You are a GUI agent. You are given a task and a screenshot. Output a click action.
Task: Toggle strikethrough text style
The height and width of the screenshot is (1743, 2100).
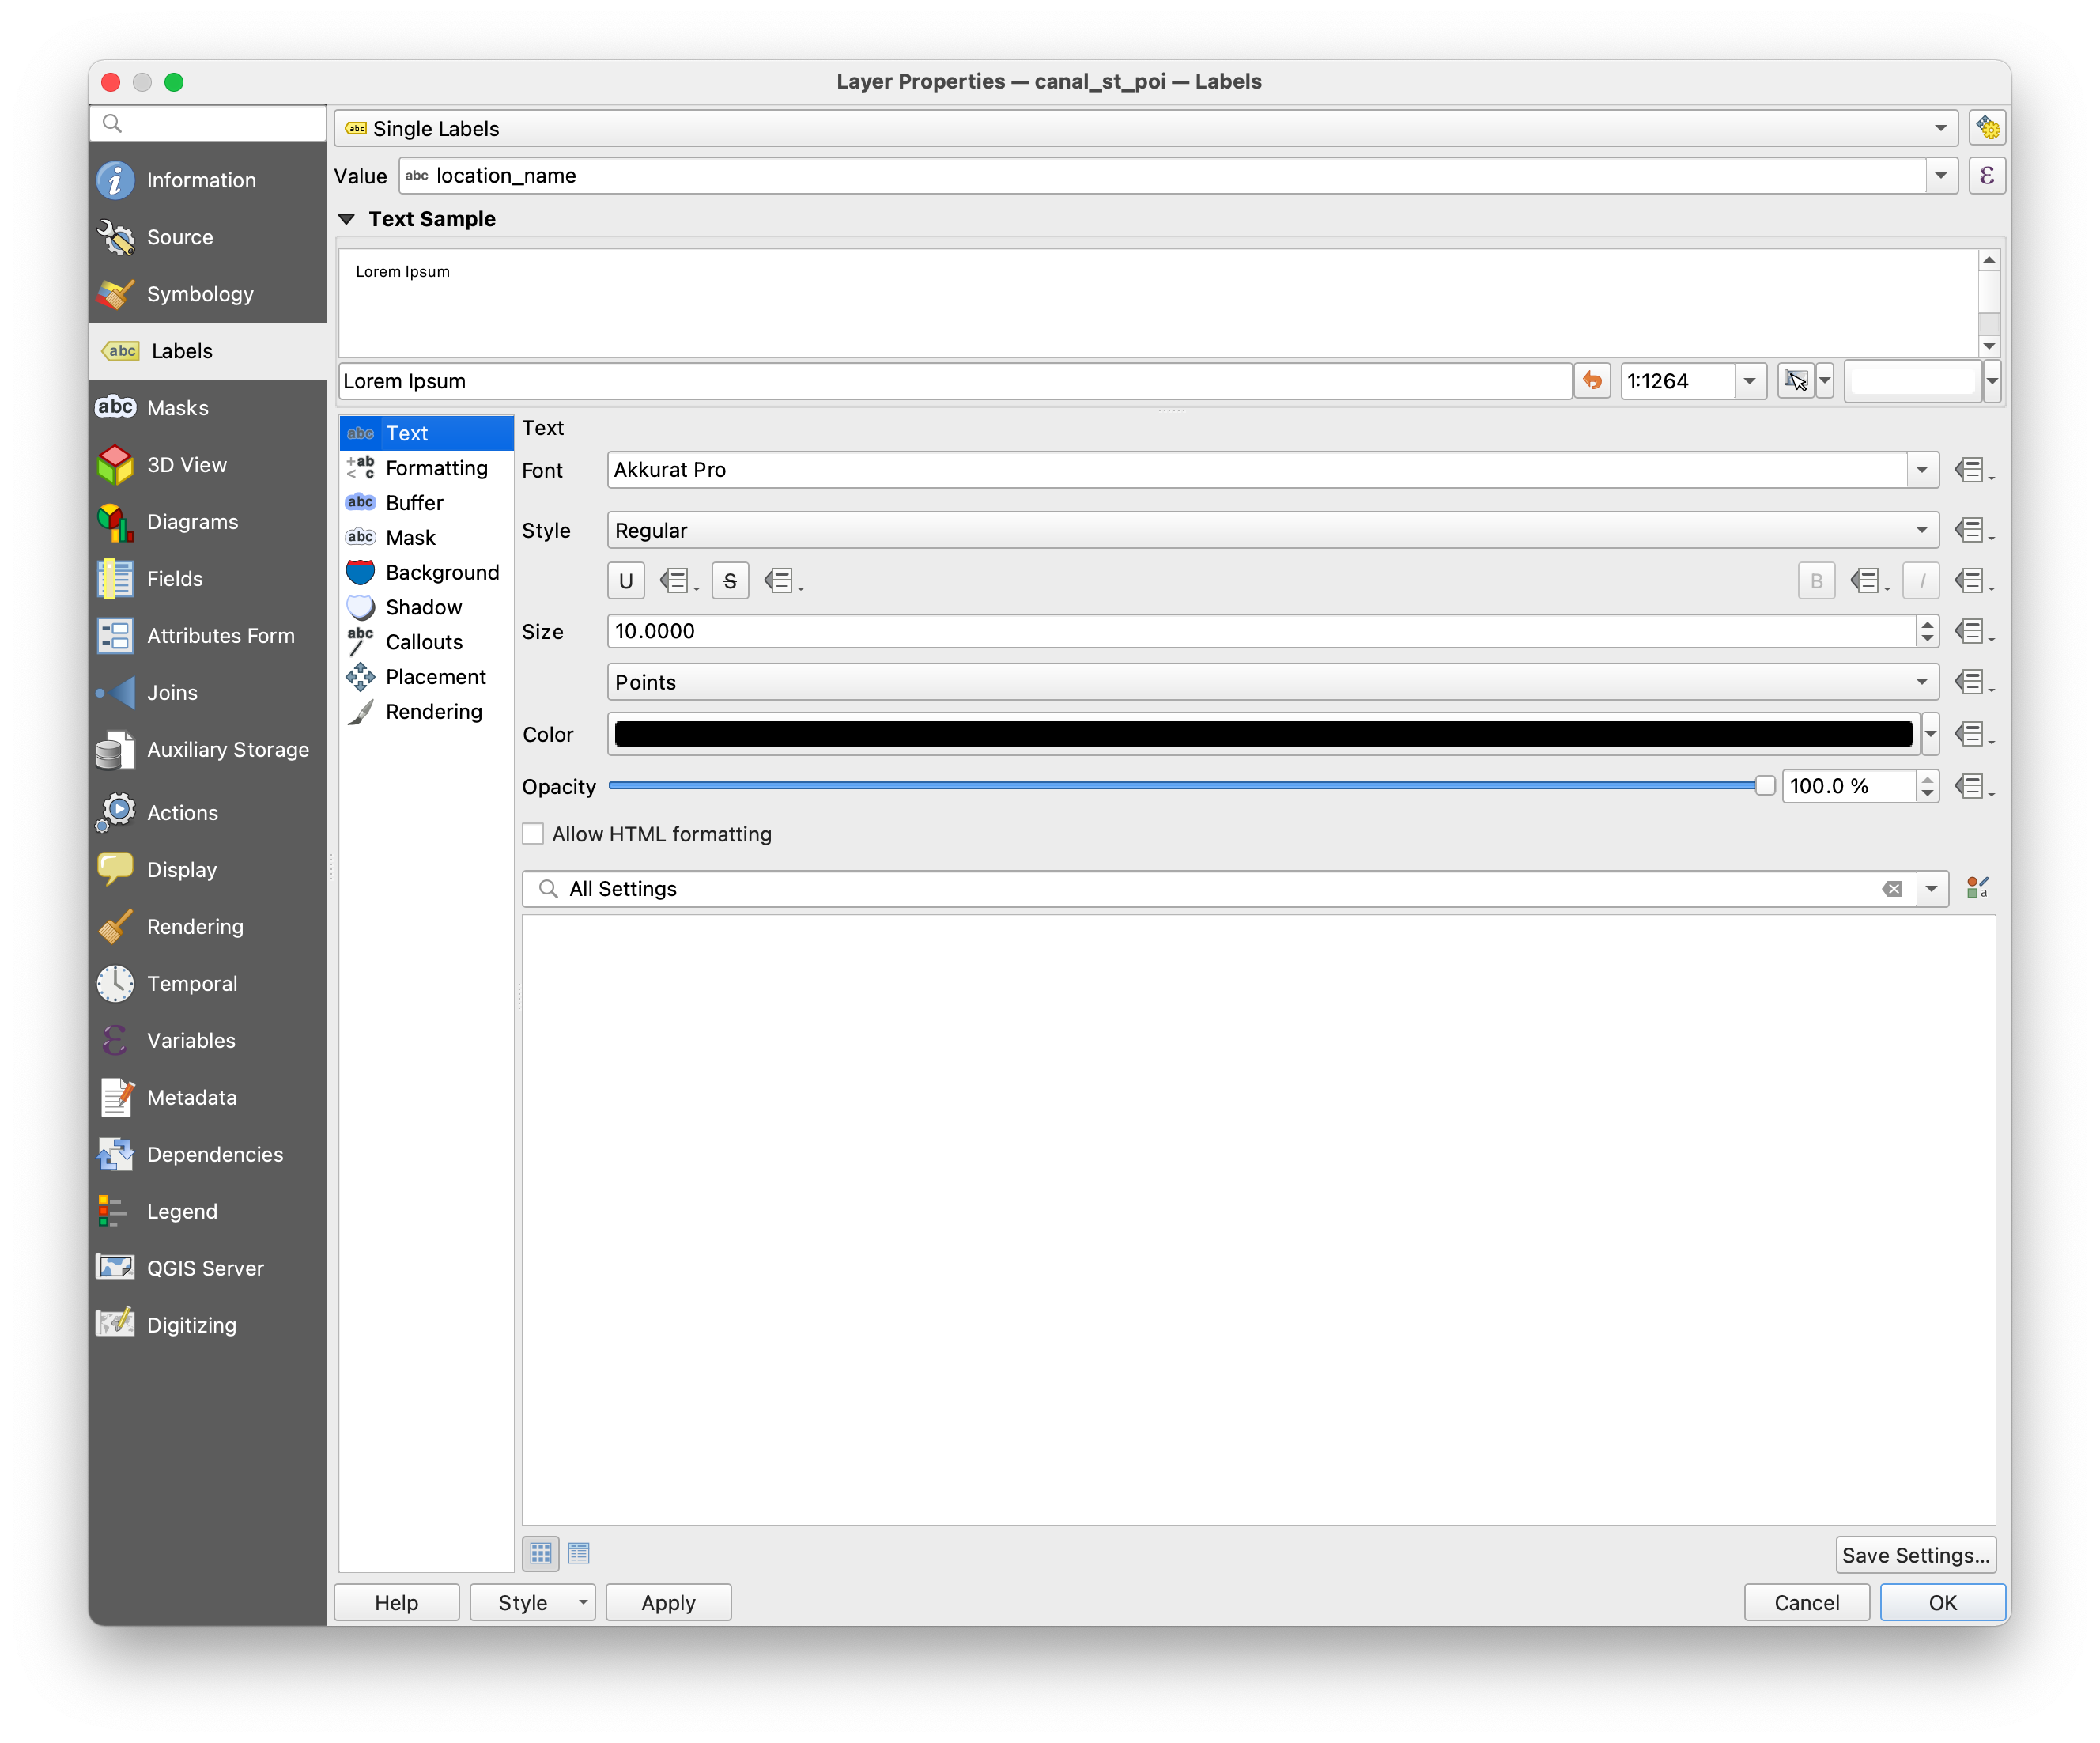730,581
